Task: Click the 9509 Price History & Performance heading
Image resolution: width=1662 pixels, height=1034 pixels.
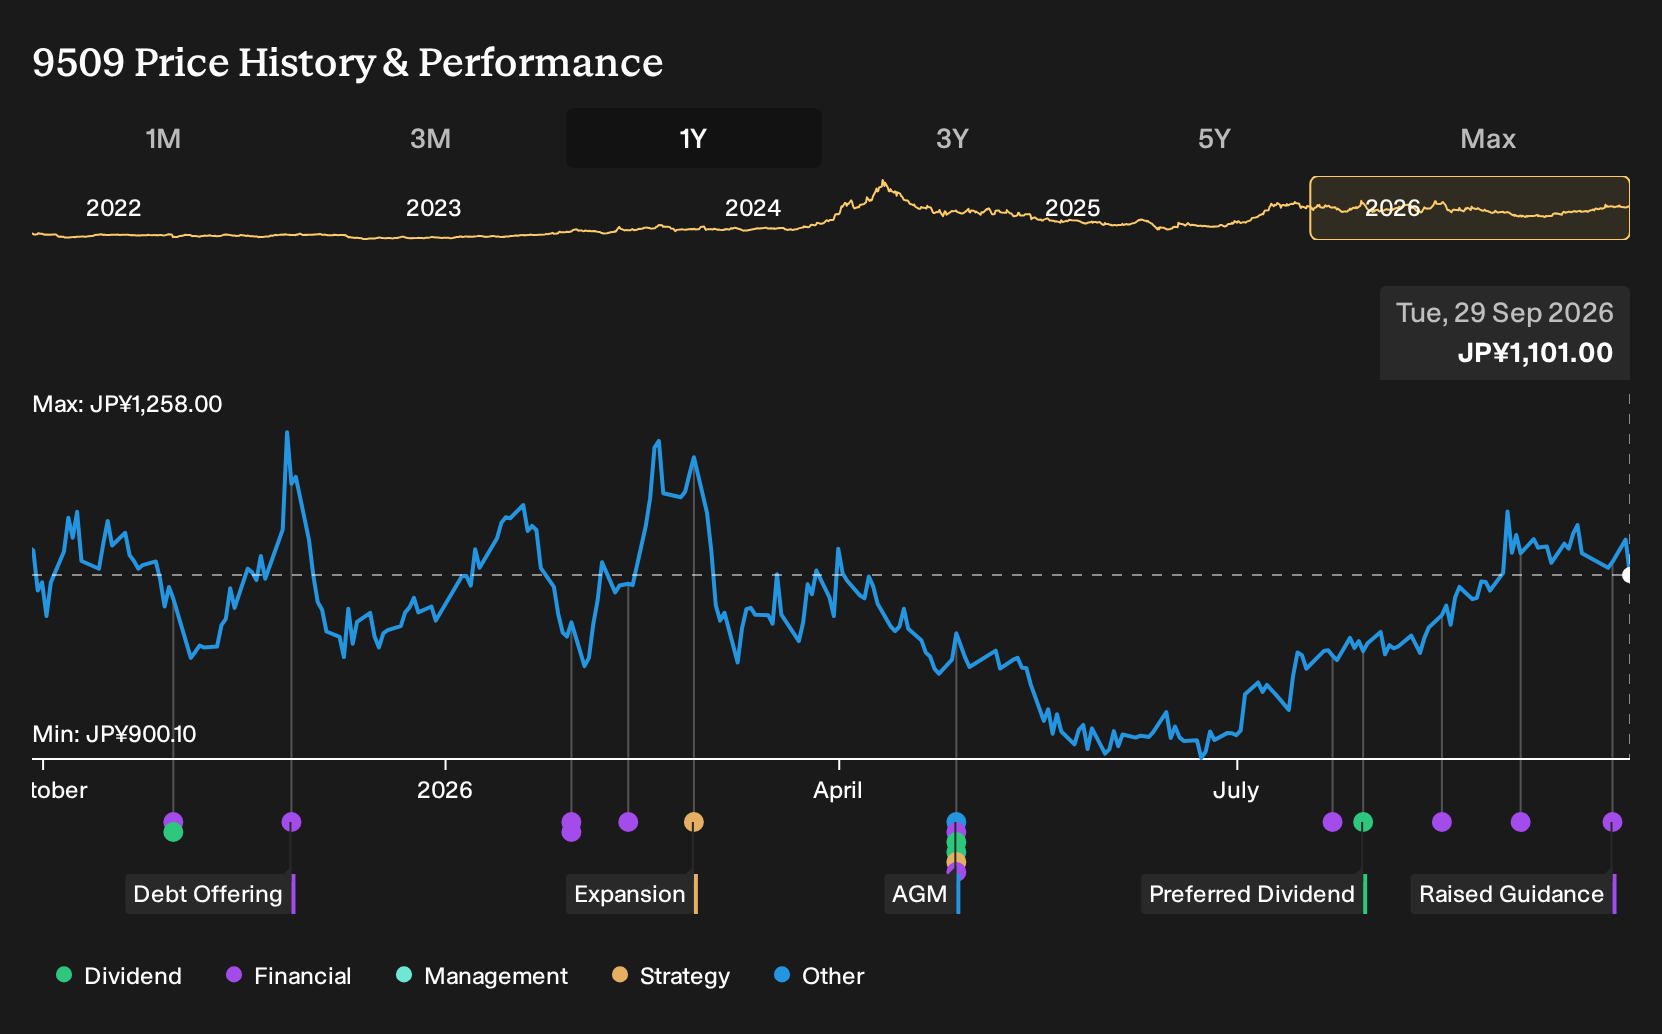Action: click(x=348, y=62)
